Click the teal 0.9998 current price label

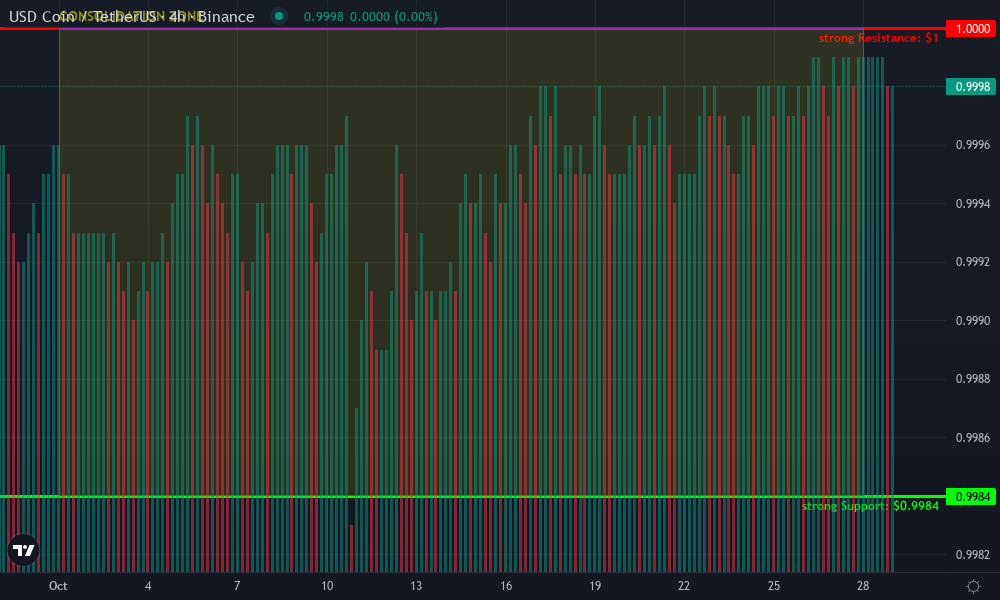click(972, 87)
